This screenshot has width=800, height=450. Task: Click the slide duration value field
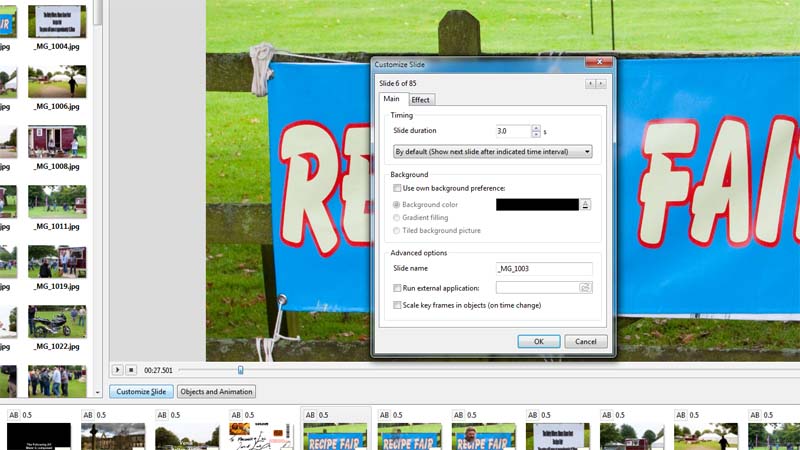click(513, 131)
